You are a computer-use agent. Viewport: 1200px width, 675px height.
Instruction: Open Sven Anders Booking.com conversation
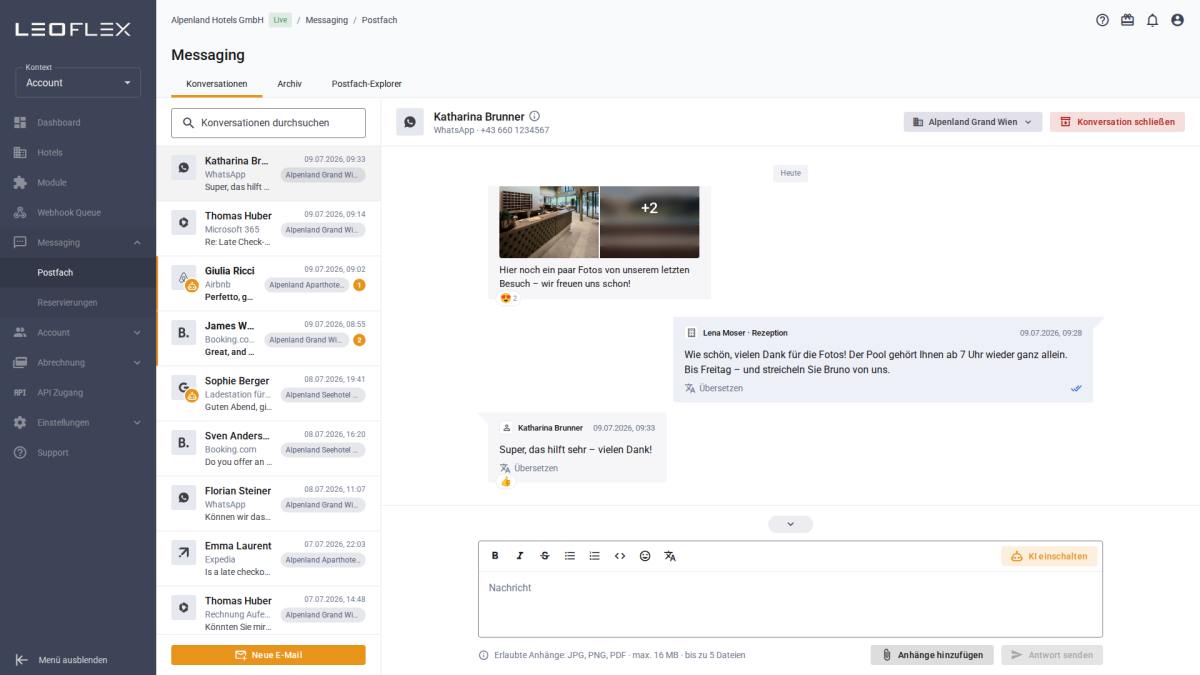pos(268,448)
